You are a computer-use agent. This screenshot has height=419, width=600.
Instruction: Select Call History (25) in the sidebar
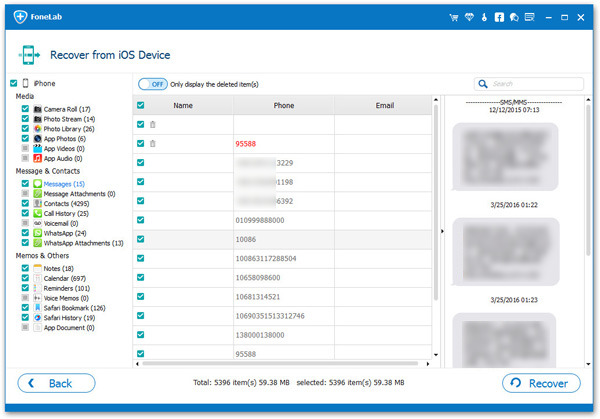tap(66, 214)
